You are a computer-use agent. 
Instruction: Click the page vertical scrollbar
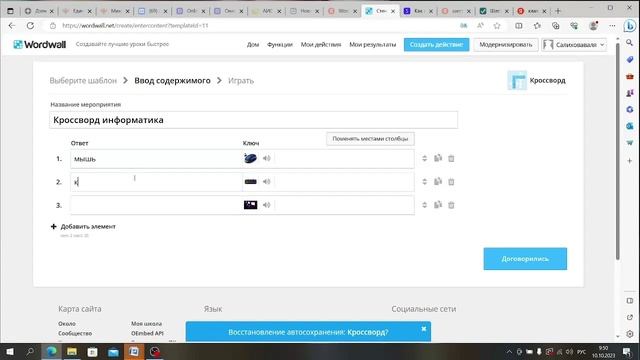pos(618,151)
